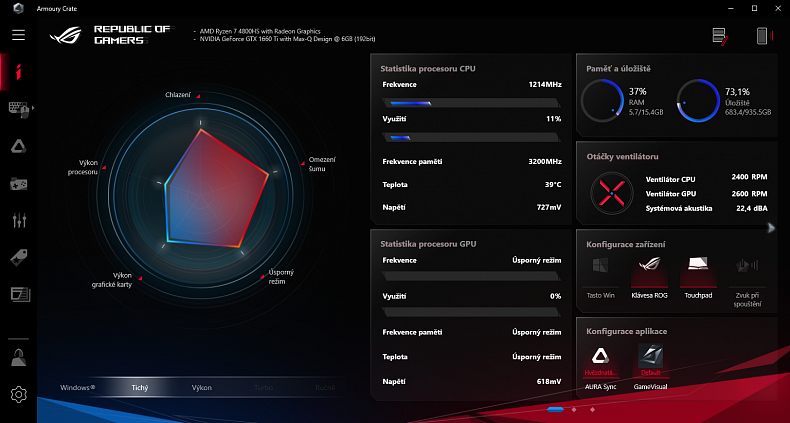
Task: Go to the third page indicator dot
Action: point(592,409)
